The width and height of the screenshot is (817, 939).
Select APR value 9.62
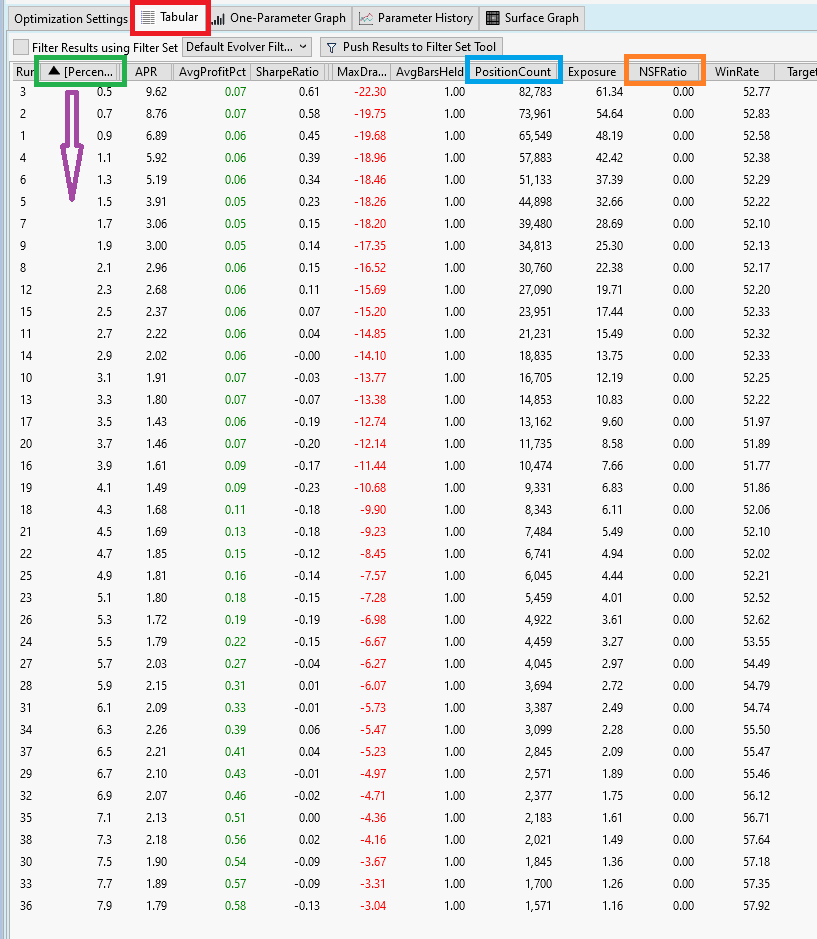[156, 92]
